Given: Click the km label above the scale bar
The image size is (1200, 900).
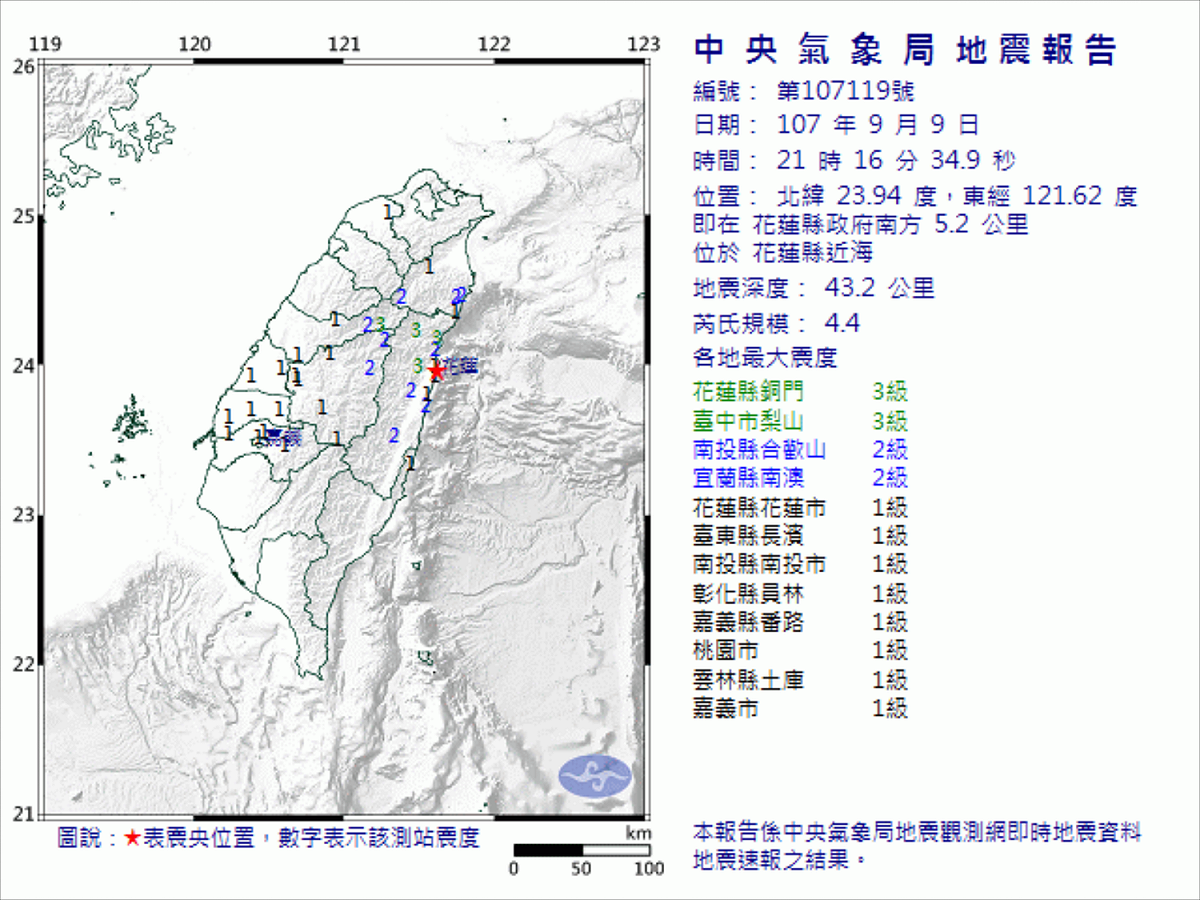Looking at the screenshot, I should tap(637, 832).
